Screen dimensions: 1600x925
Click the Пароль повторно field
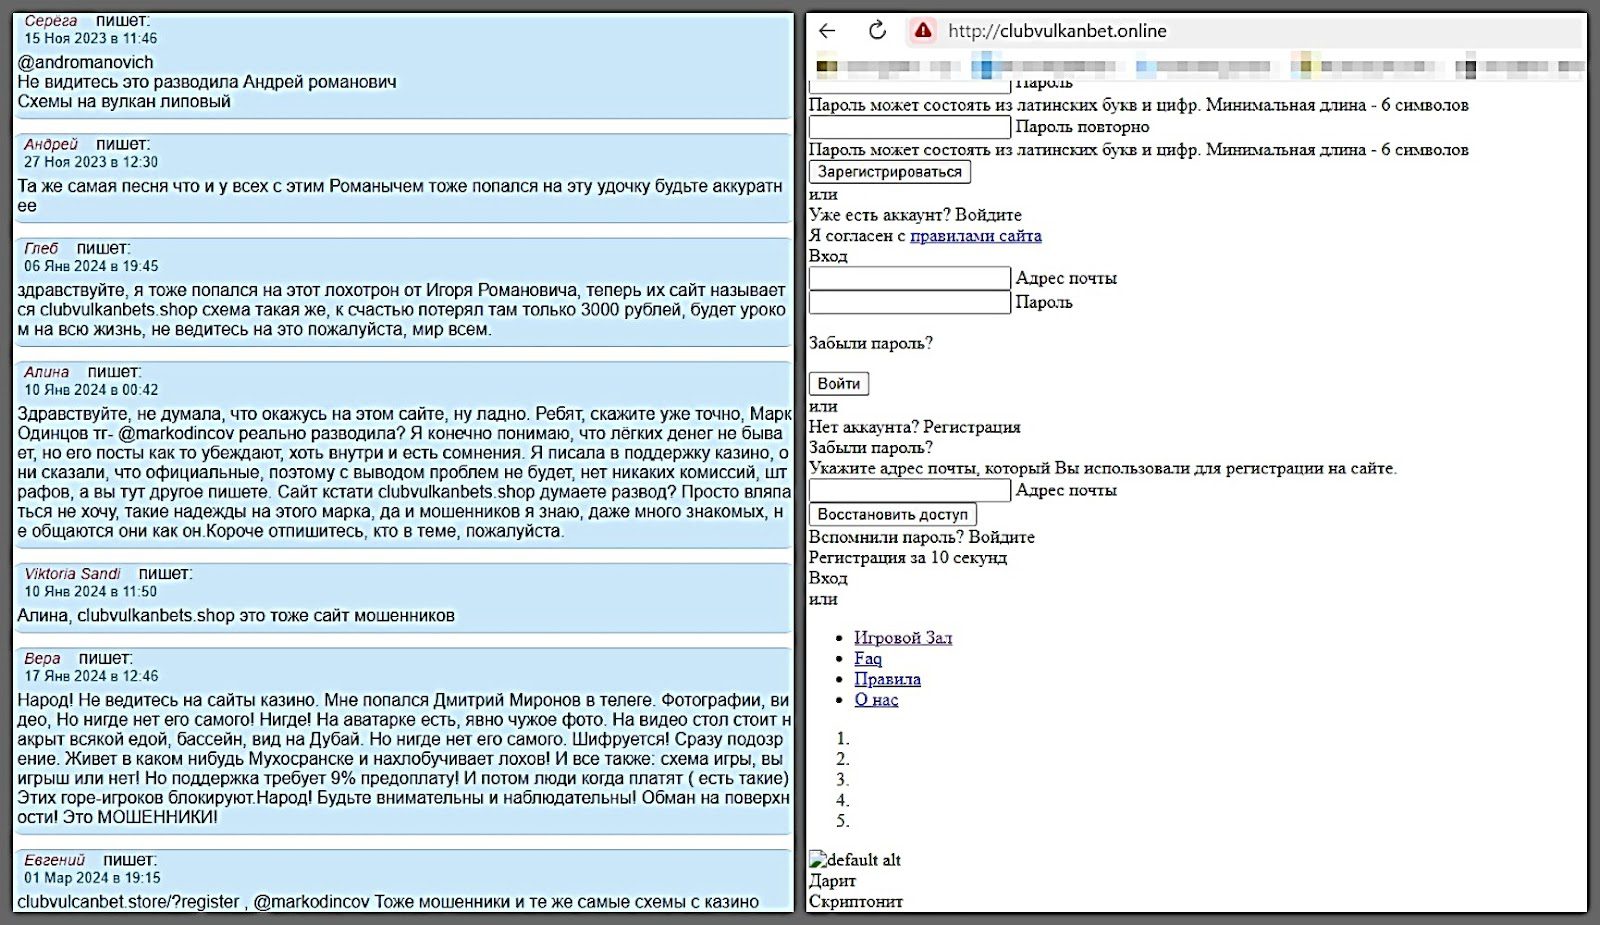pos(910,127)
